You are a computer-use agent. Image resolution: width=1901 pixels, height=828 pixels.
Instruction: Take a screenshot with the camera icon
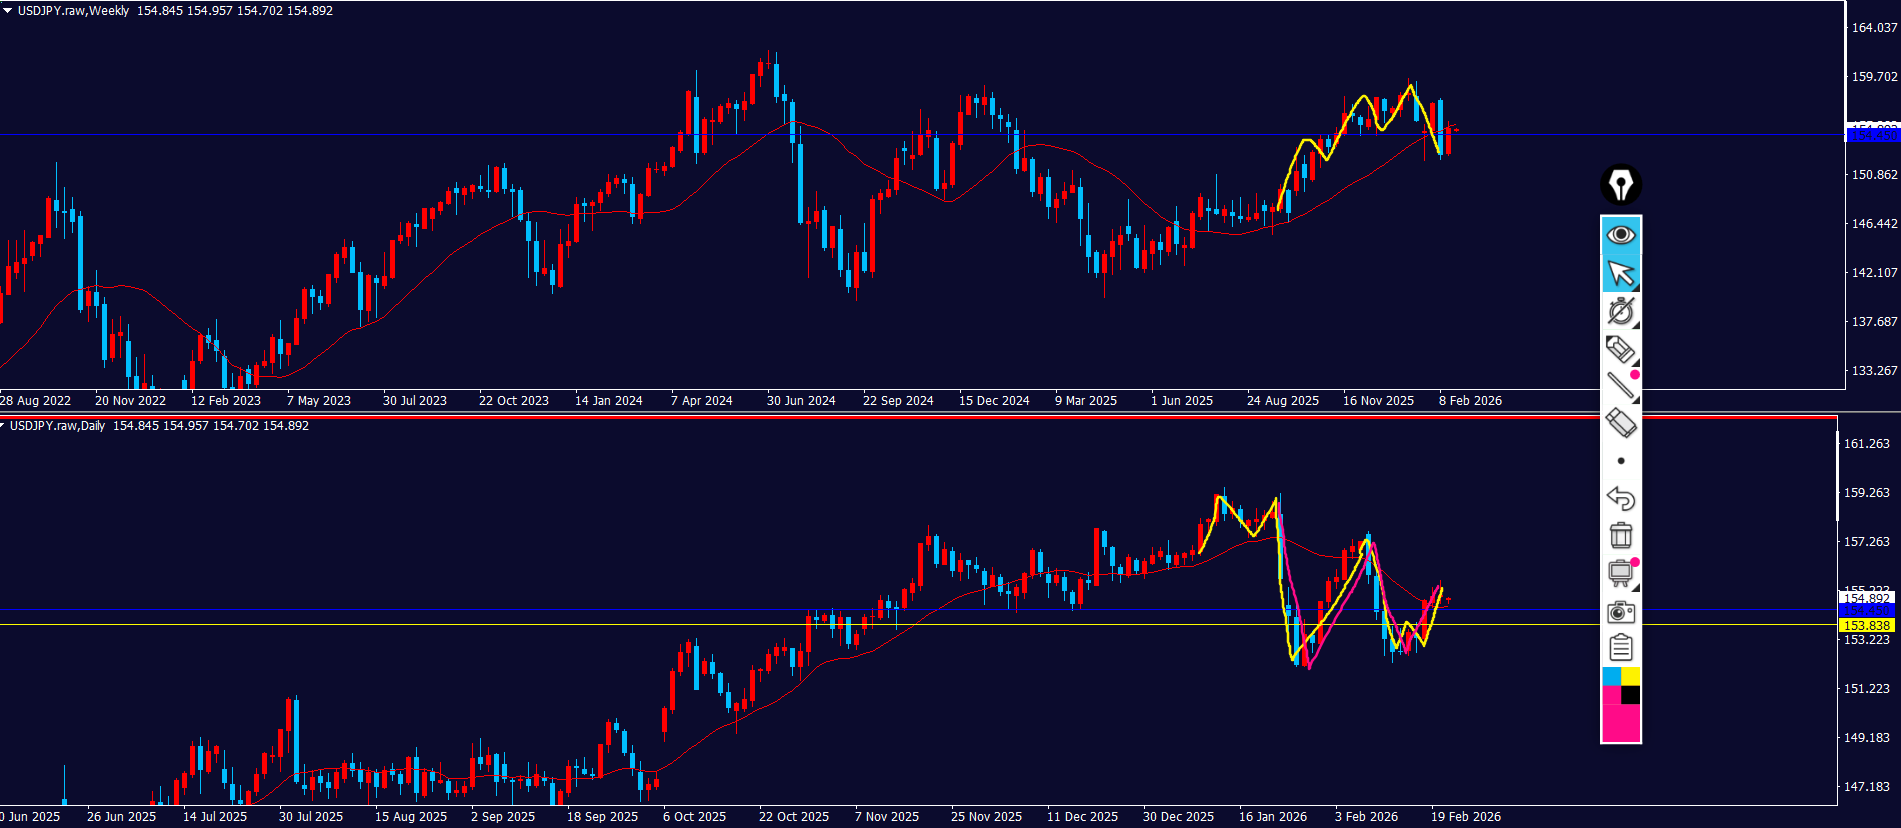click(1620, 611)
